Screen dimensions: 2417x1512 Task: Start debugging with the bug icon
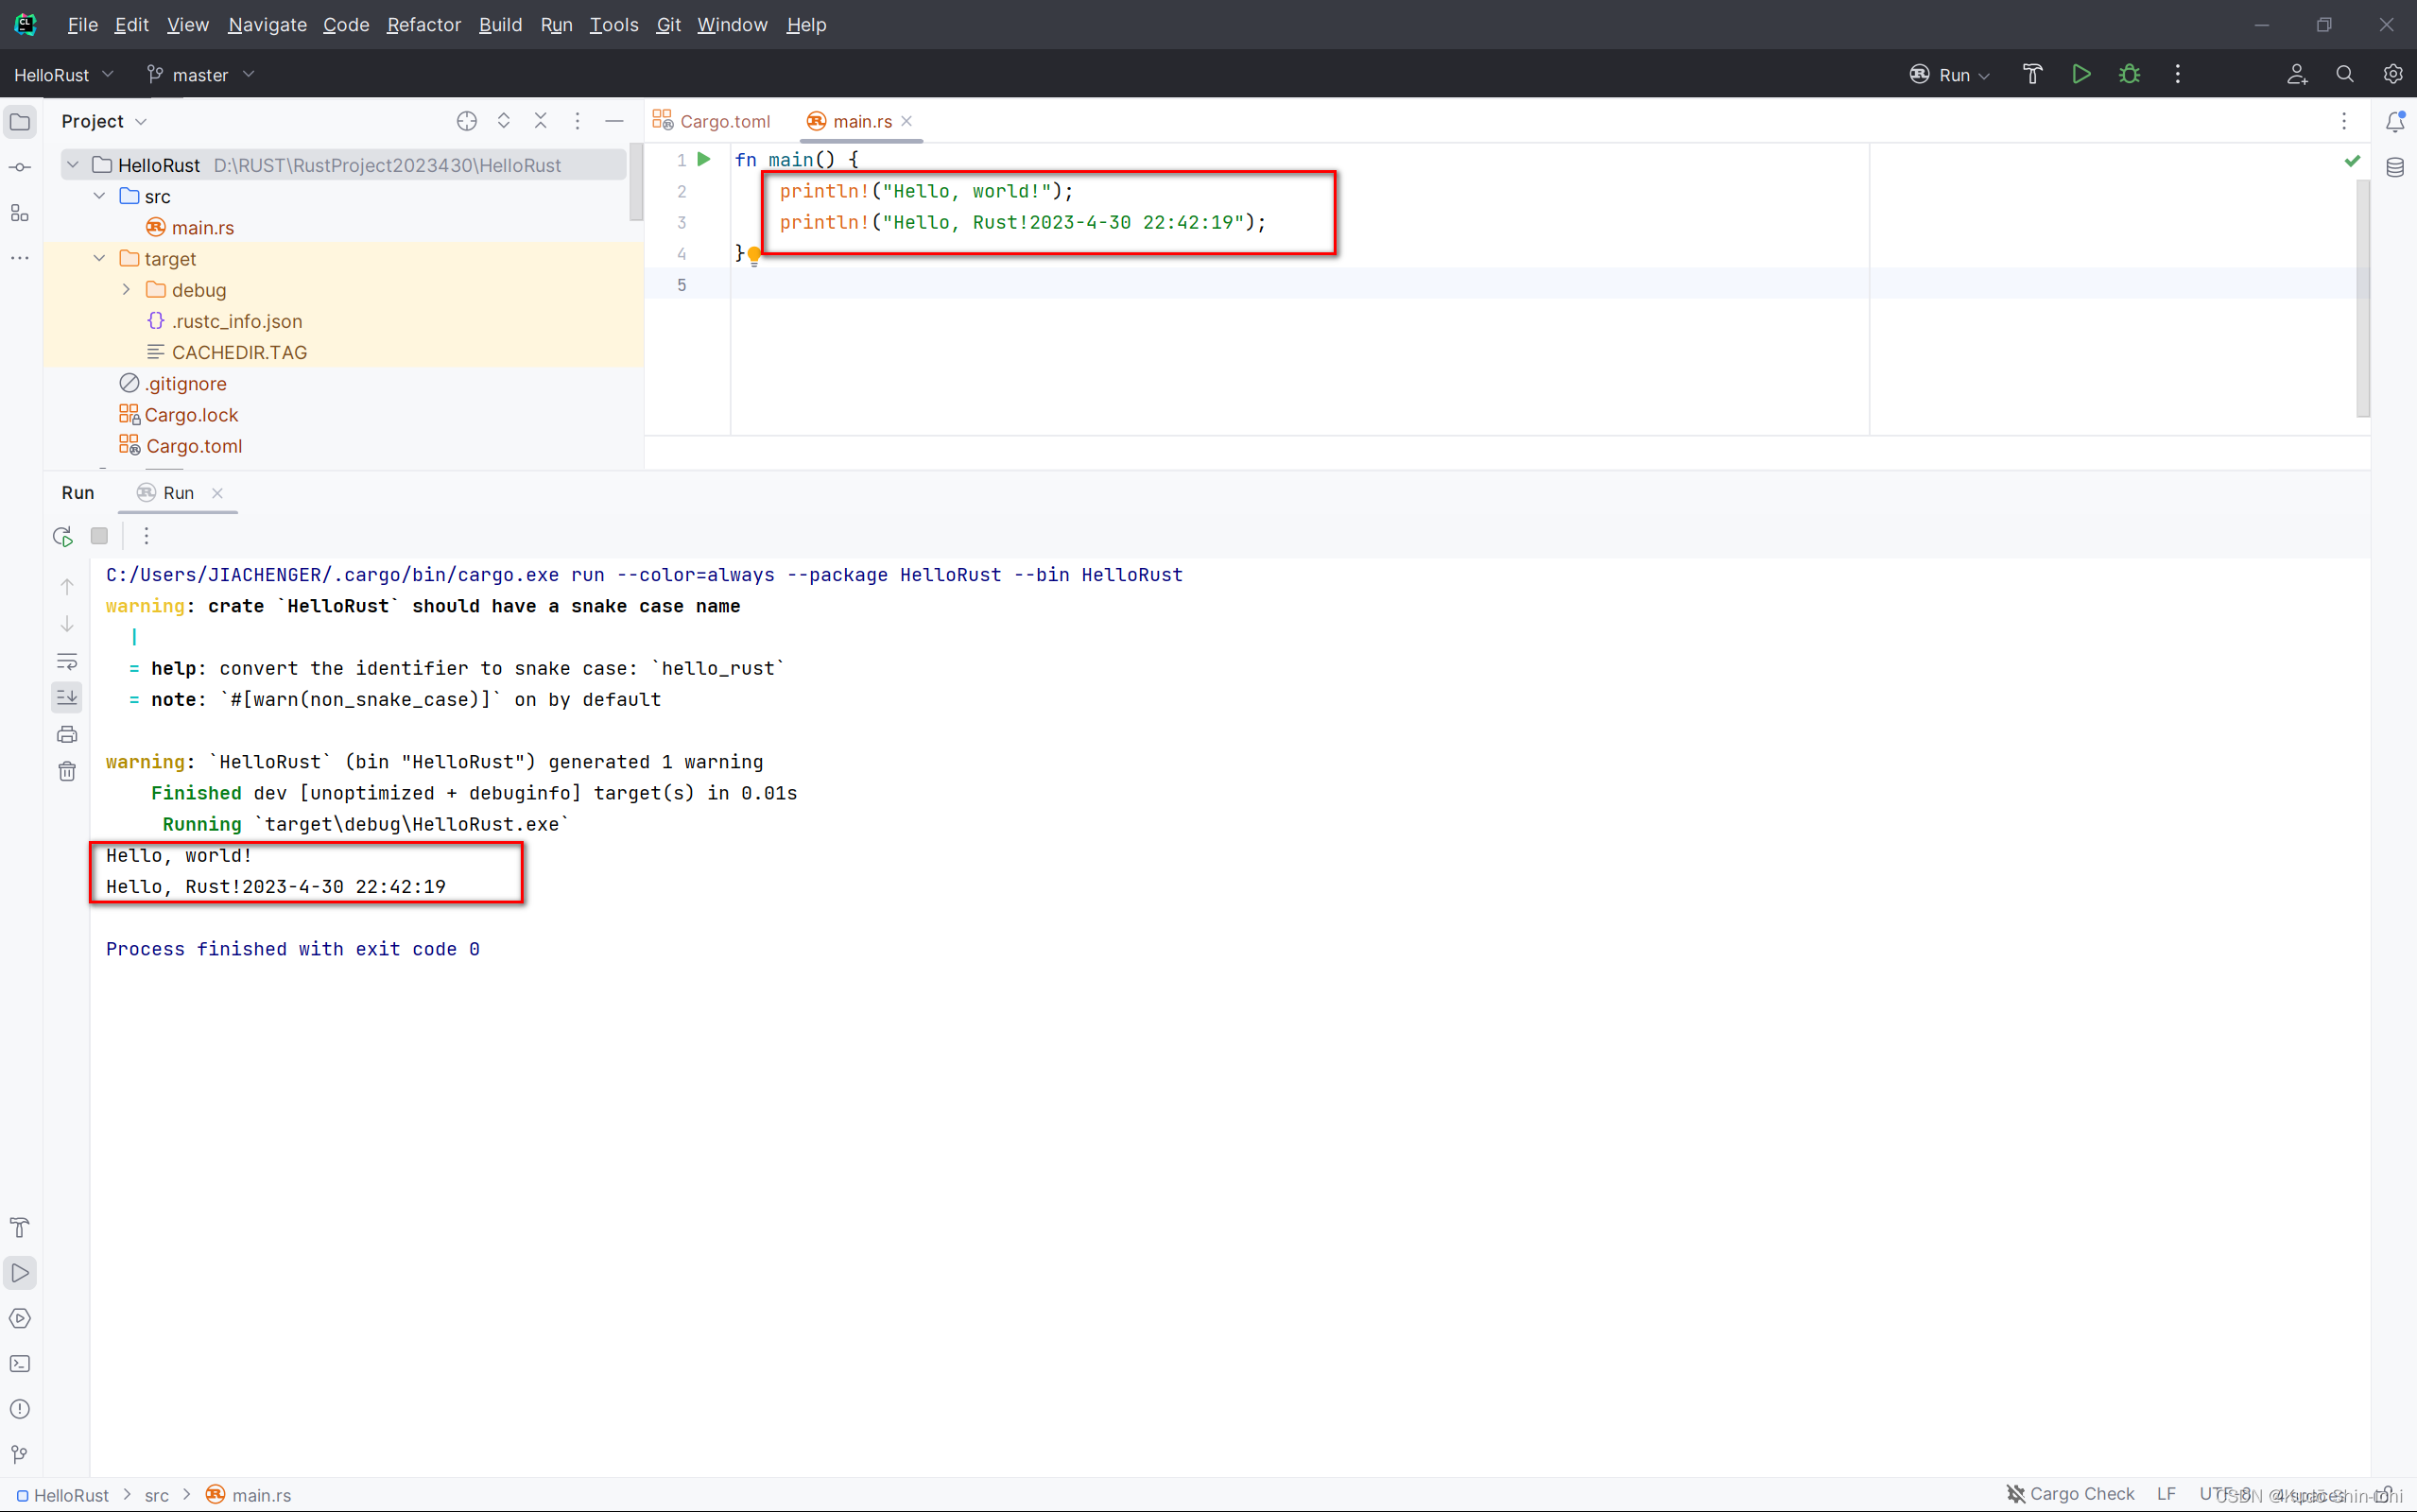[2129, 74]
